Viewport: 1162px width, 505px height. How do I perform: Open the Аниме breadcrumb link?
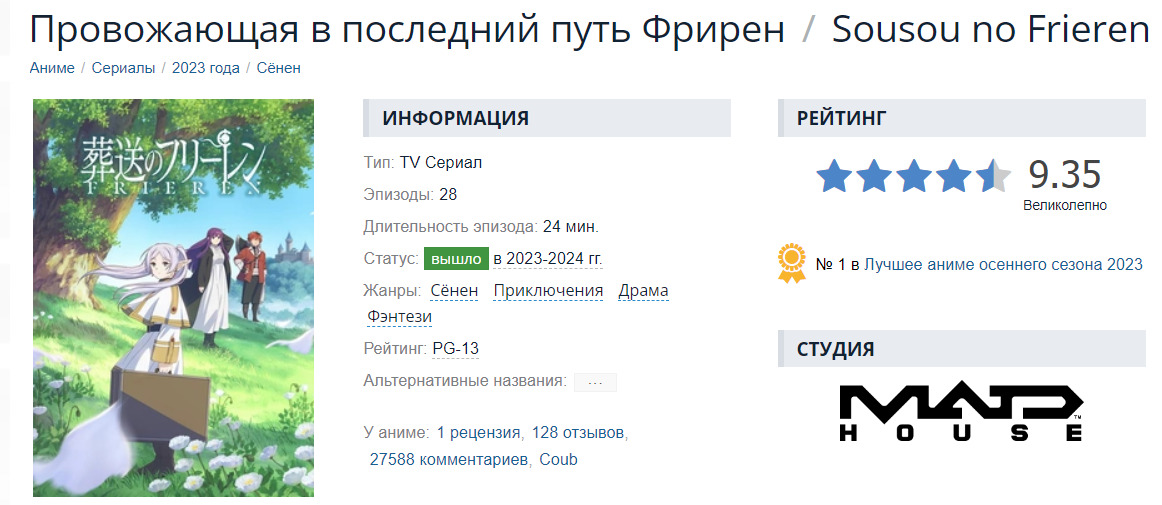click(52, 68)
